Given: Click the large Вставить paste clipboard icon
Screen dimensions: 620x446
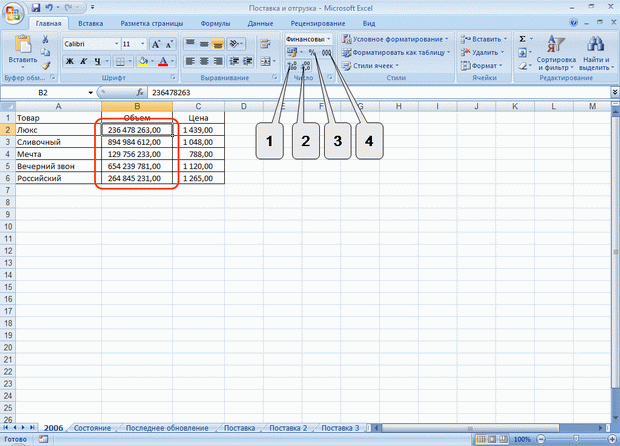Looking at the screenshot, I should (x=23, y=43).
